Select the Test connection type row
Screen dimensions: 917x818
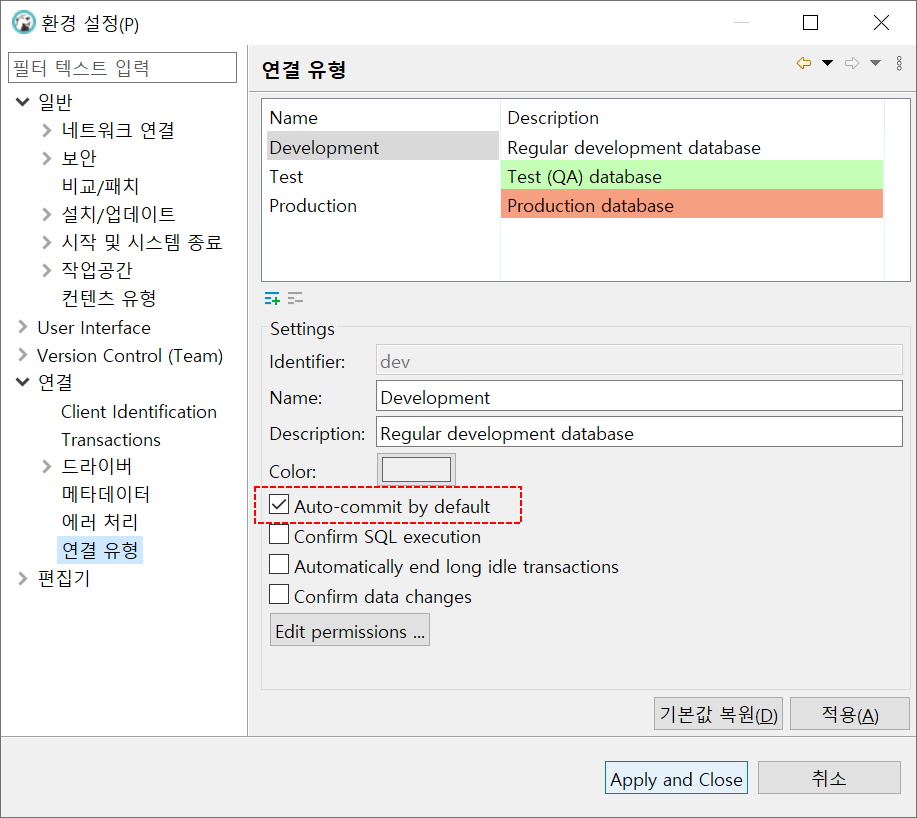[574, 175]
